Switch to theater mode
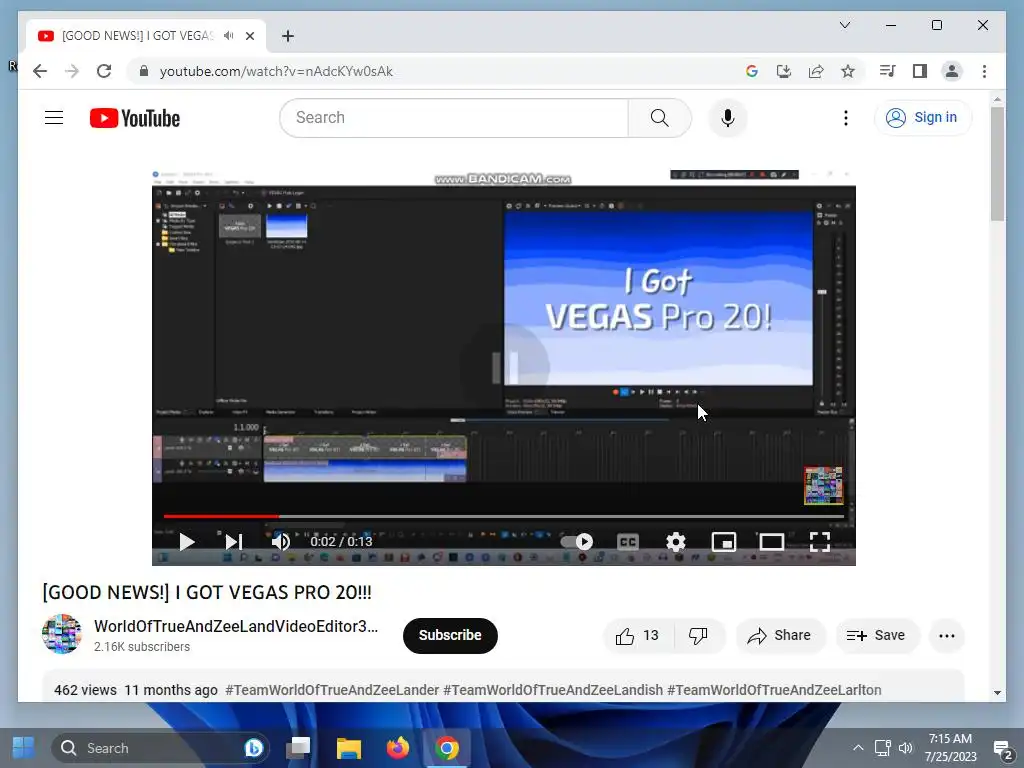The height and width of the screenshot is (768, 1024). [x=771, y=541]
